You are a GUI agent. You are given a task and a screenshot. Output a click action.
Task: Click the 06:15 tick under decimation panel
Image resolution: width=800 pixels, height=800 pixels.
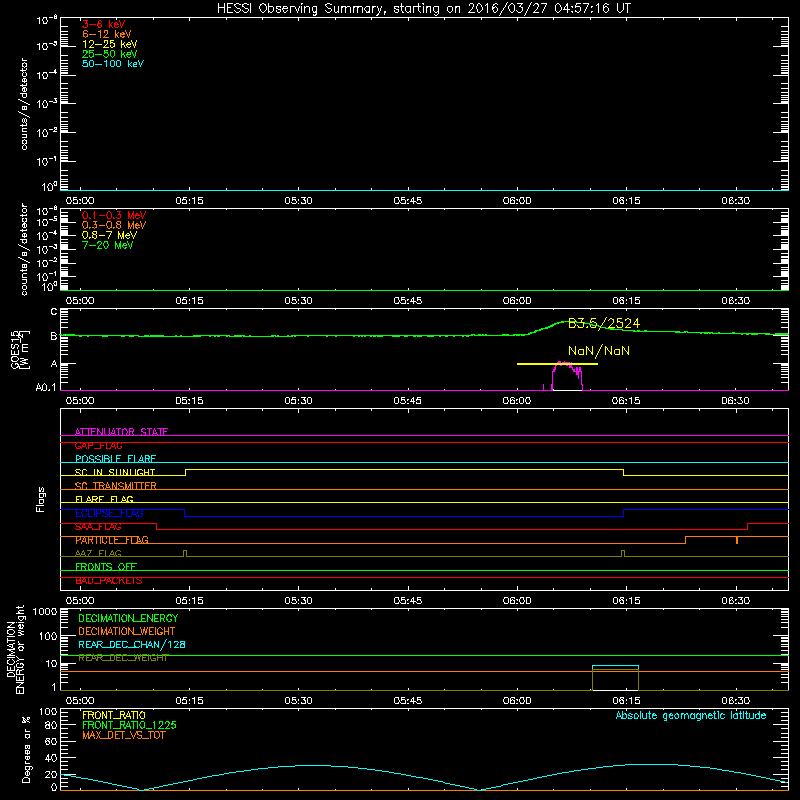pyautogui.click(x=626, y=701)
